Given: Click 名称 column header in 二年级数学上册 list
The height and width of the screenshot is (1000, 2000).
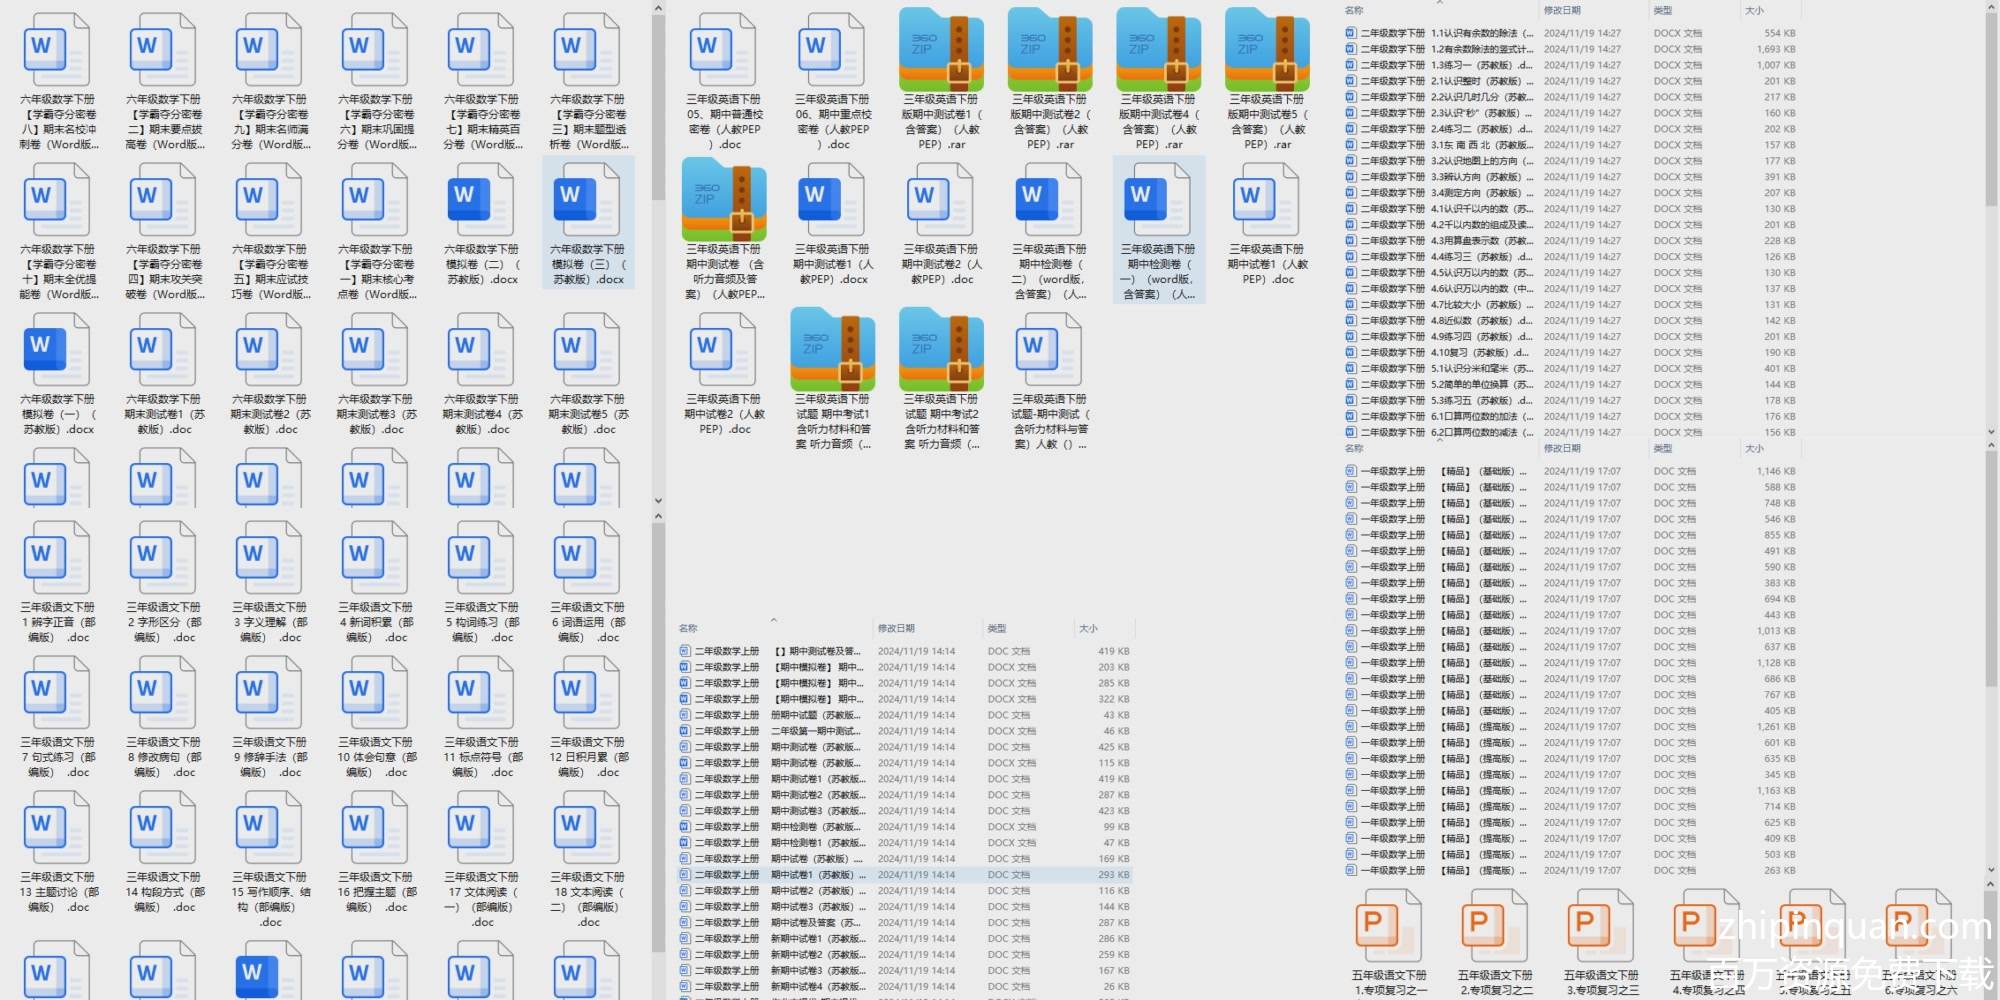Looking at the screenshot, I should (x=688, y=628).
